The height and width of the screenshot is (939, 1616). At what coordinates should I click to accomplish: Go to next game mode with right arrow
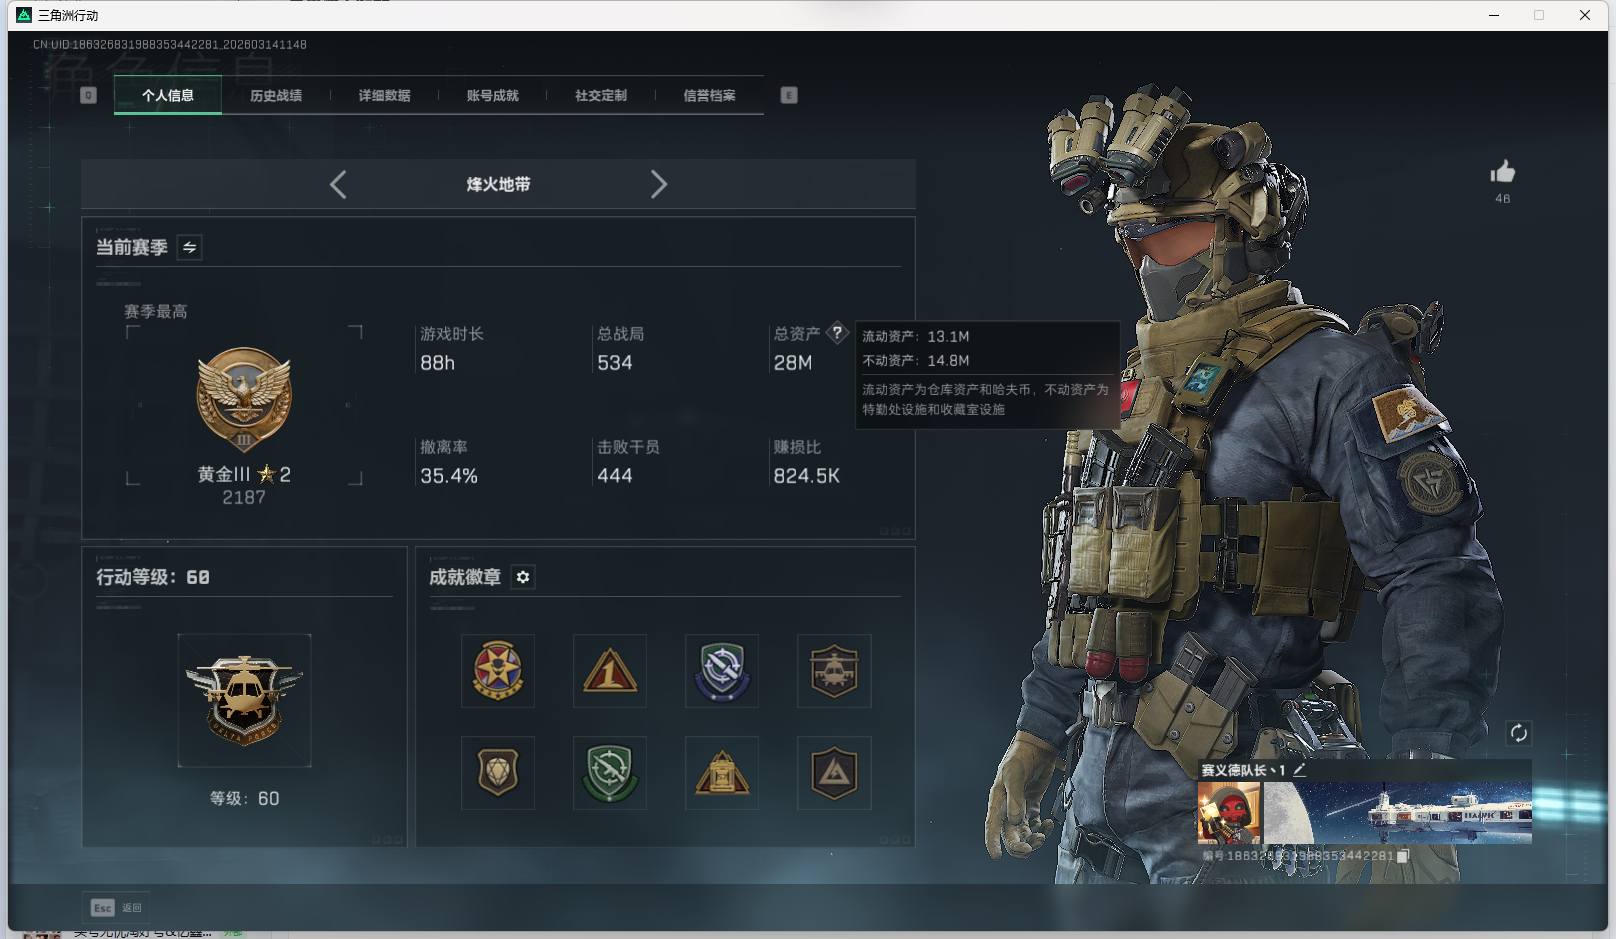(658, 184)
